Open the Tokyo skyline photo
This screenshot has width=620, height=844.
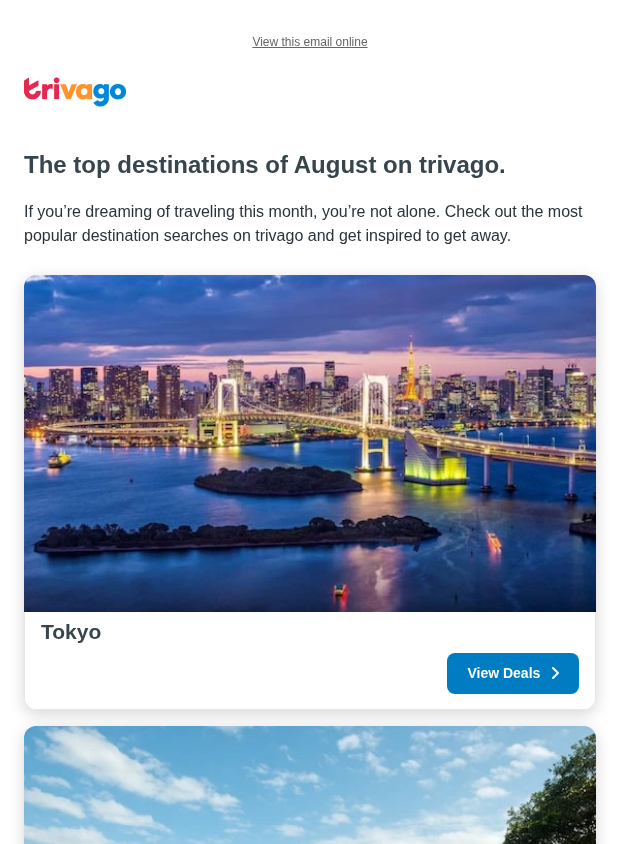309,443
